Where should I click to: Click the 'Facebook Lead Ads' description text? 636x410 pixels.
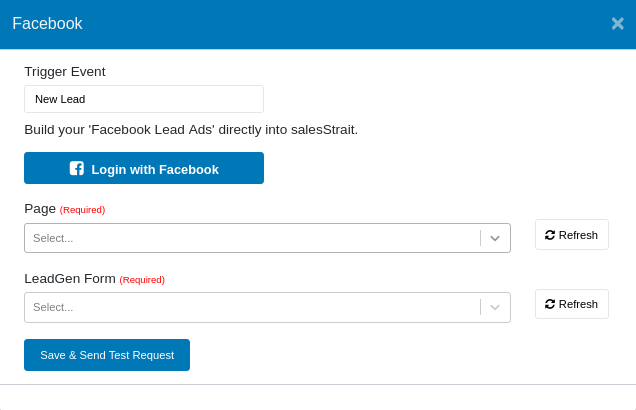point(191,129)
